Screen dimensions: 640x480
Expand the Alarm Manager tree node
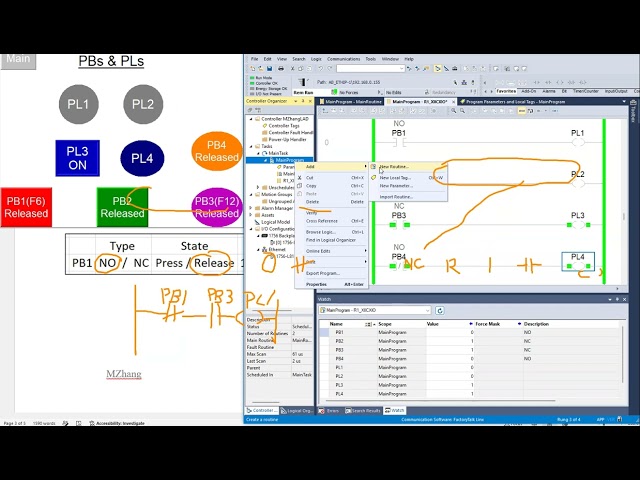[251, 208]
